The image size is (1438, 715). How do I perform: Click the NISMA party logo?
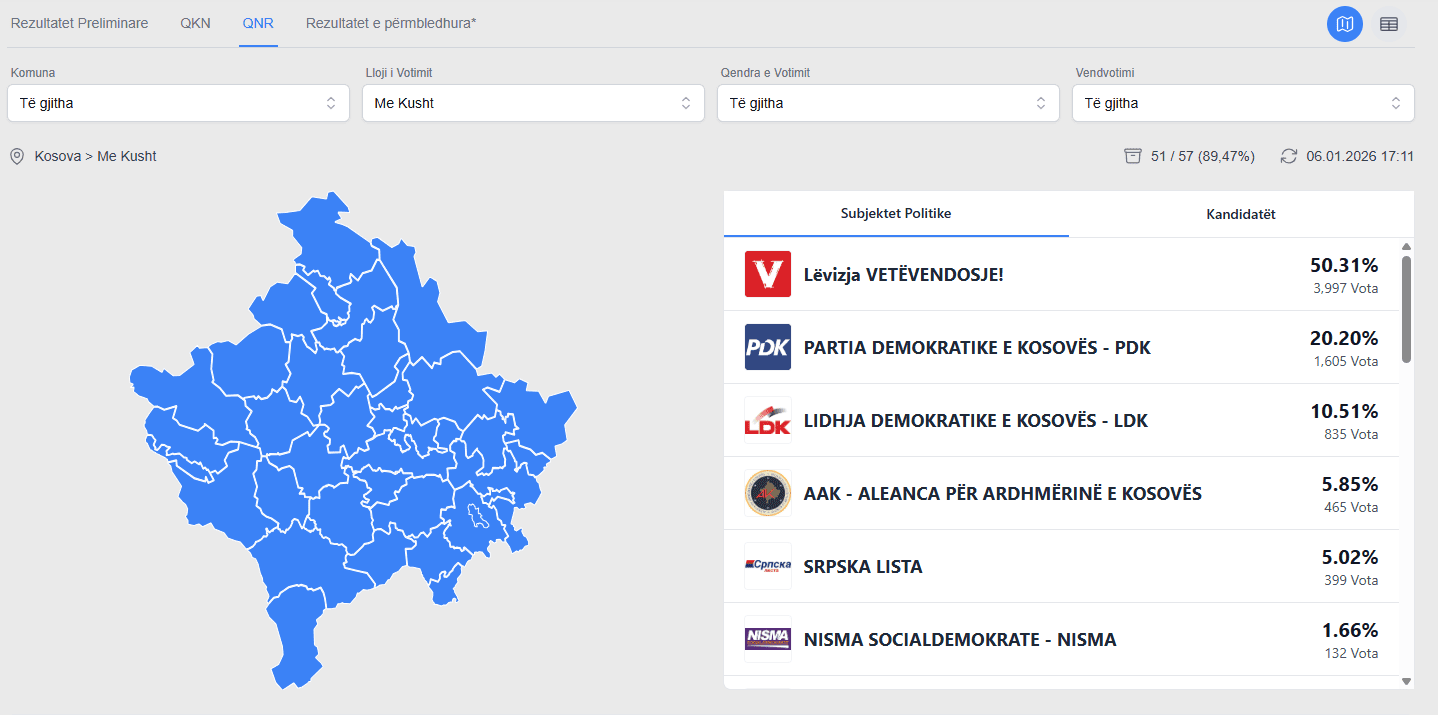(768, 639)
